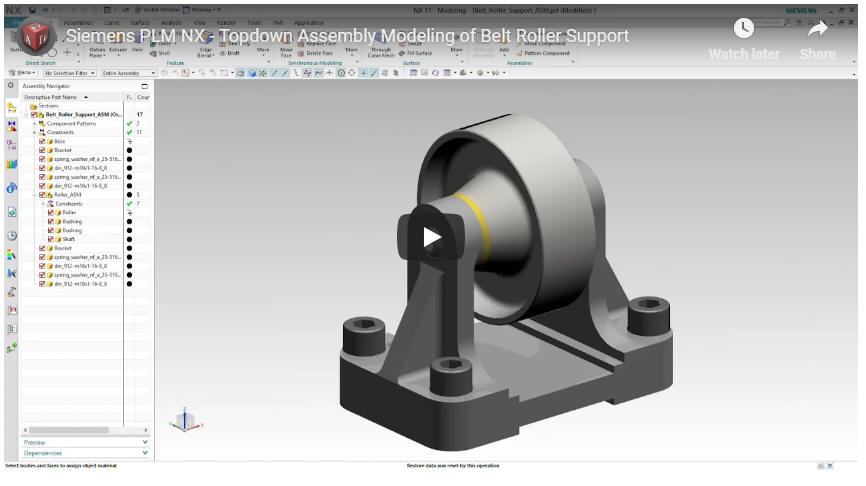Collapse the Roller_ASM subassembly node
The height and width of the screenshot is (486, 866).
click(x=34, y=195)
